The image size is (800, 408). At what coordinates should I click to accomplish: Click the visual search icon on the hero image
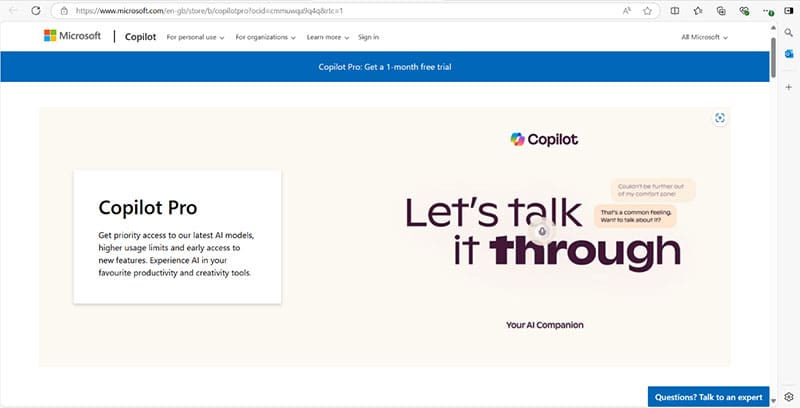[720, 118]
